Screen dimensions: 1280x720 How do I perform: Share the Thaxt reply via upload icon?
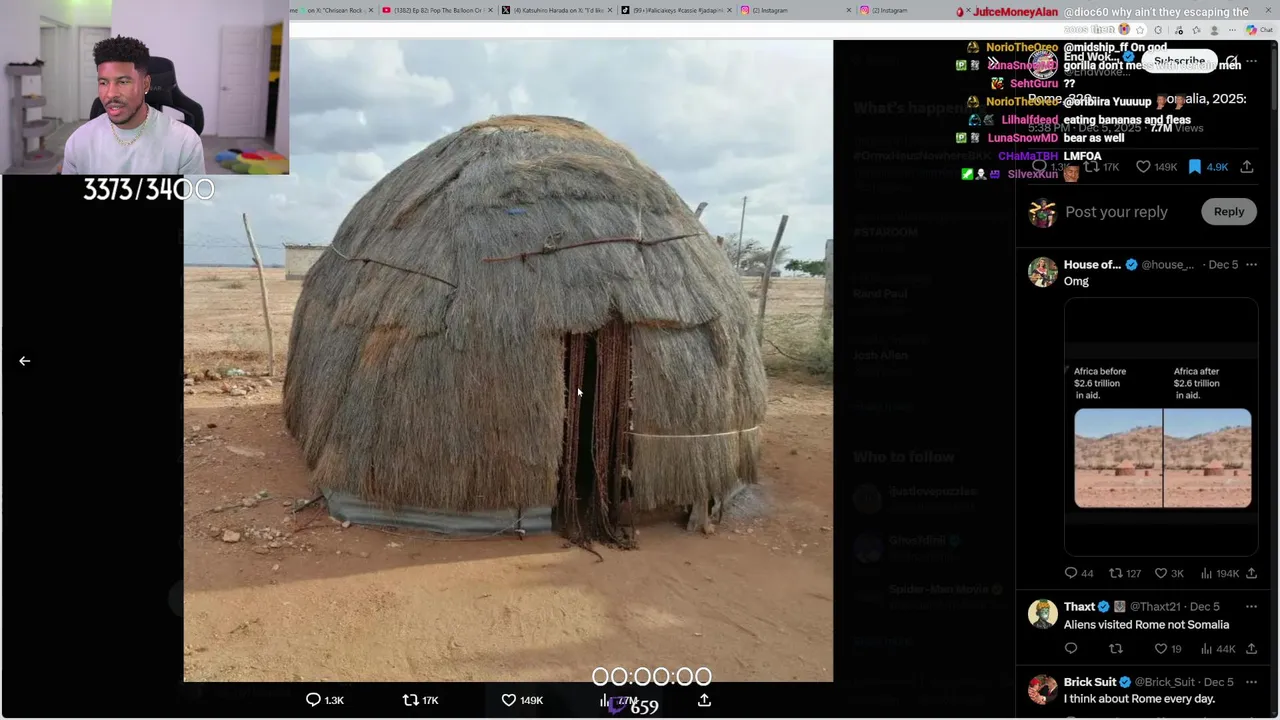point(1251,649)
